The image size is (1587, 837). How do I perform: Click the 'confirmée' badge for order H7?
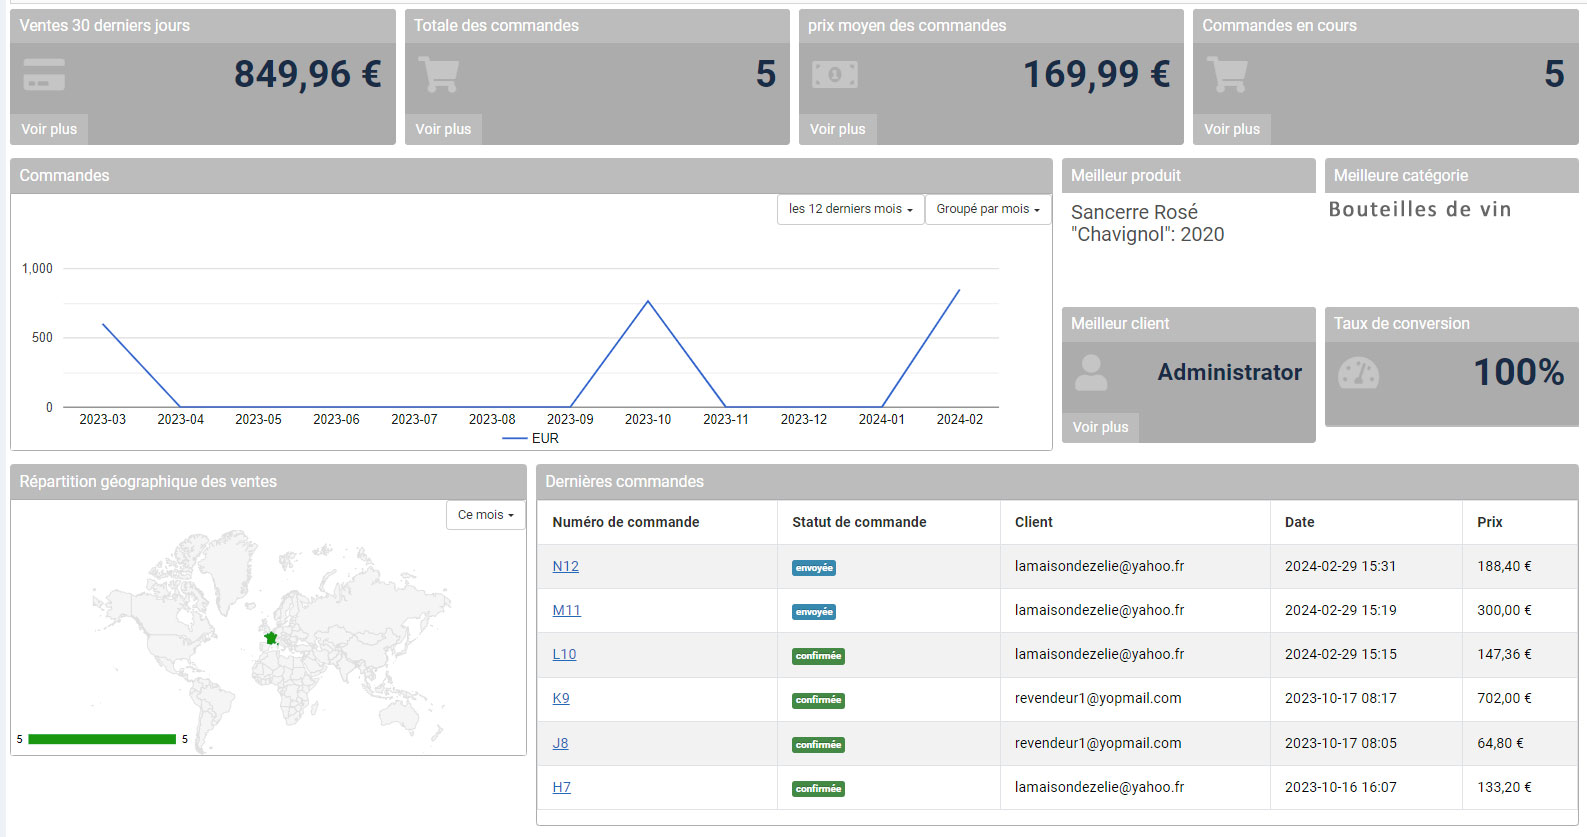click(x=818, y=789)
